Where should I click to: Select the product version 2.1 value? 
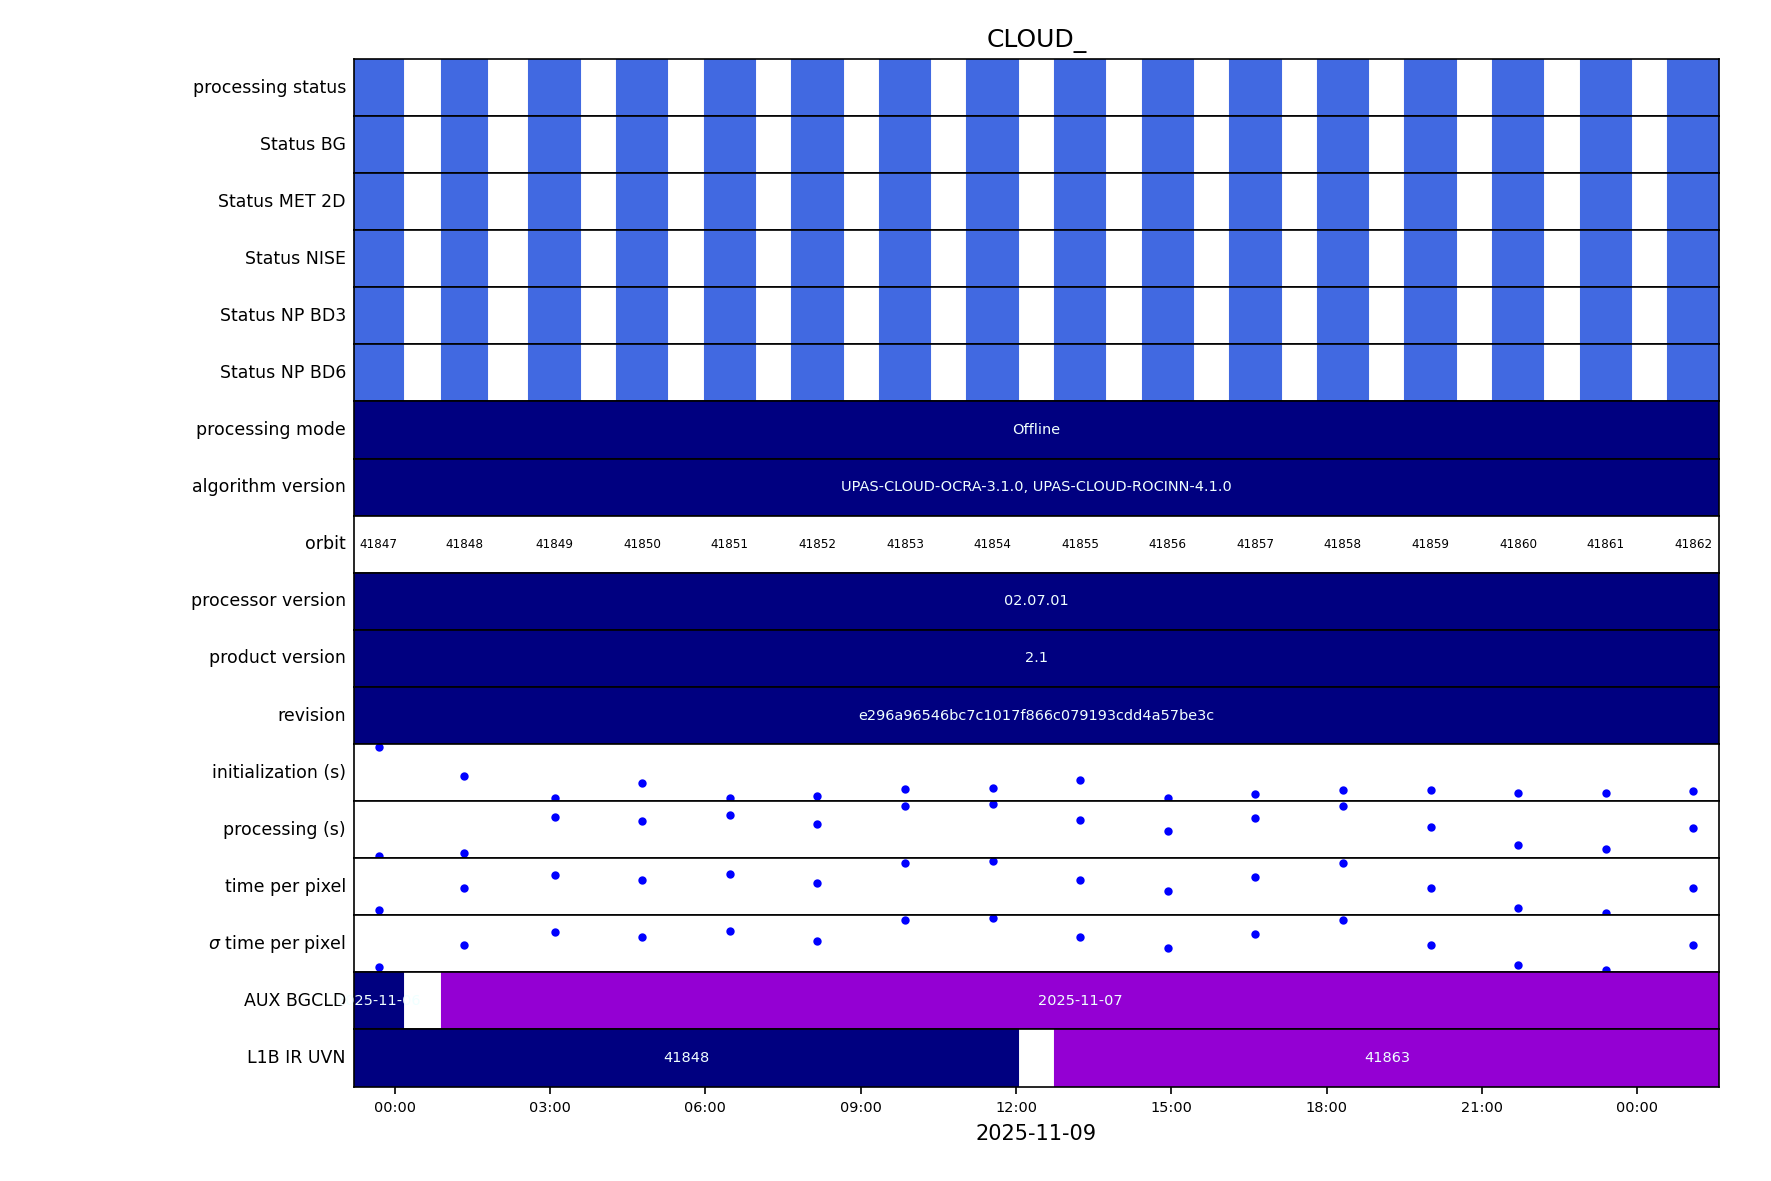click(x=1035, y=658)
